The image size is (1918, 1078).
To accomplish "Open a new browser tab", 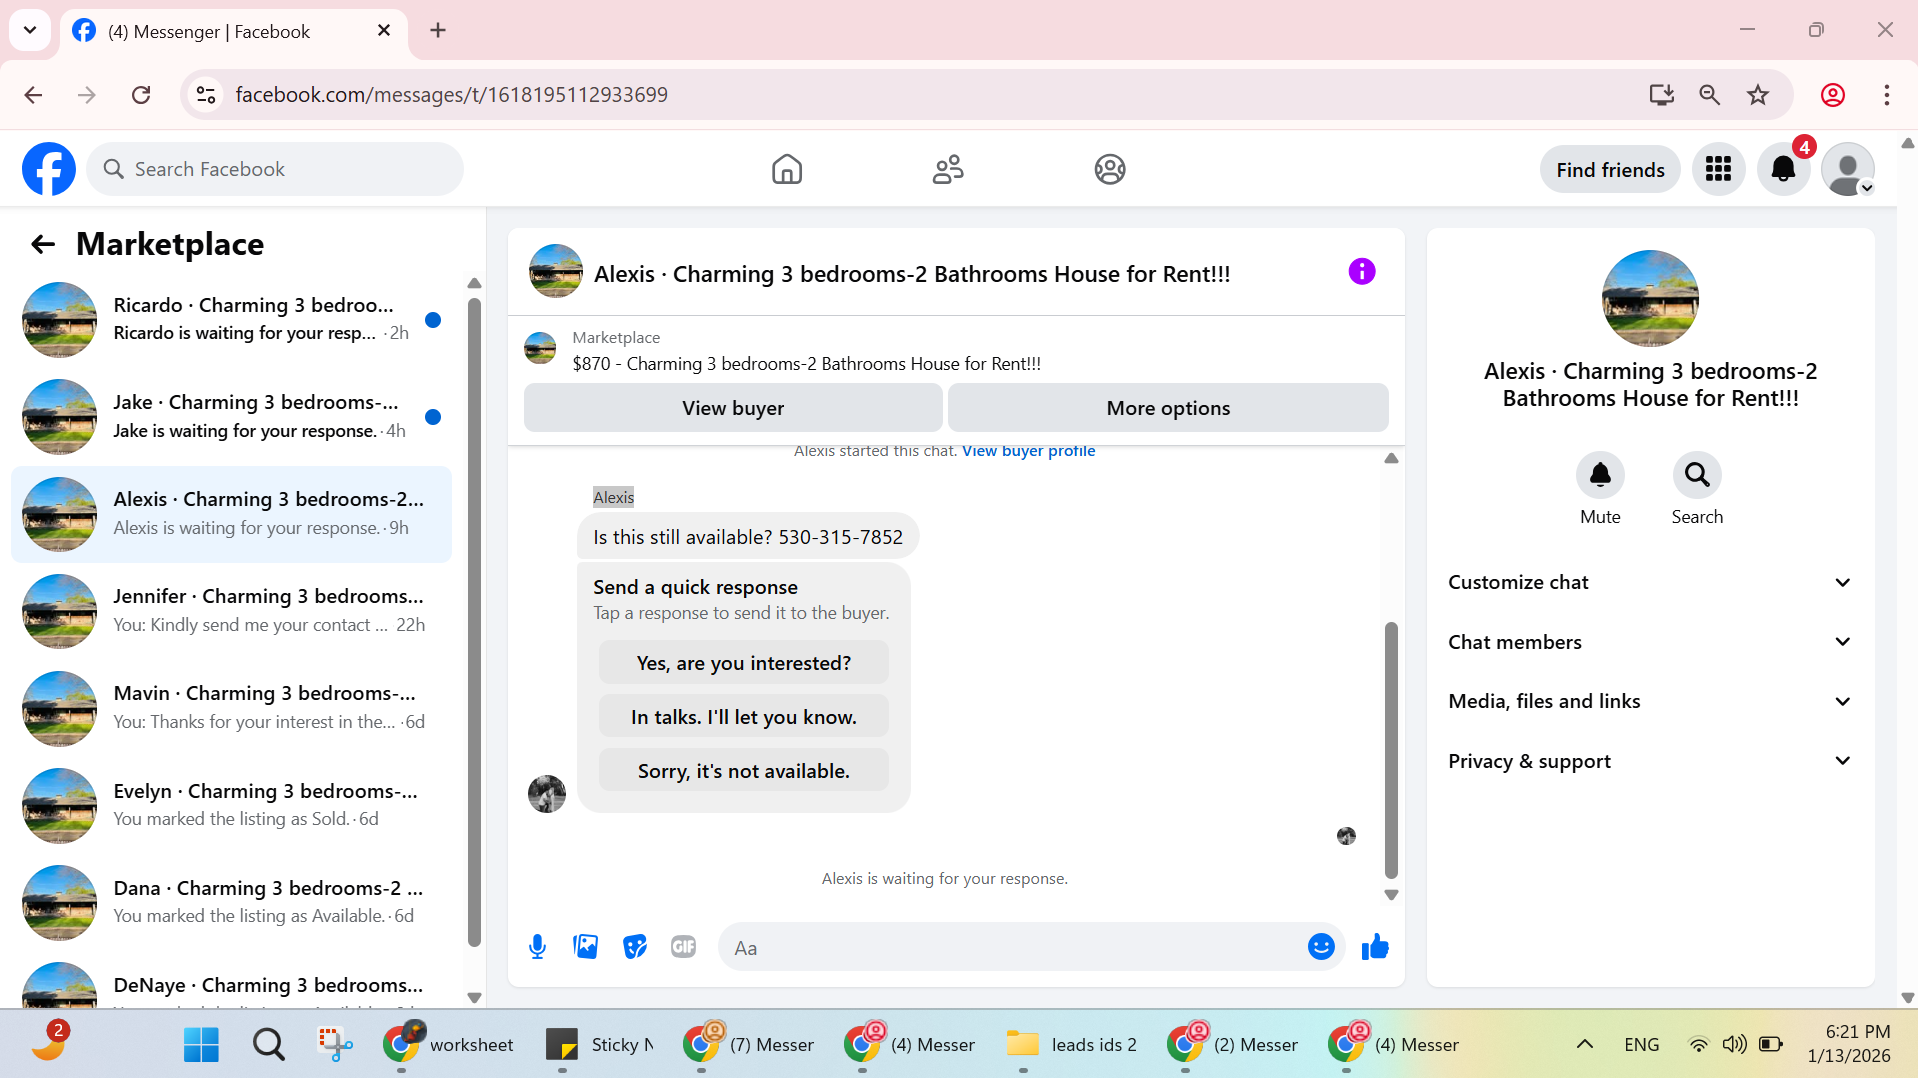I will click(438, 30).
